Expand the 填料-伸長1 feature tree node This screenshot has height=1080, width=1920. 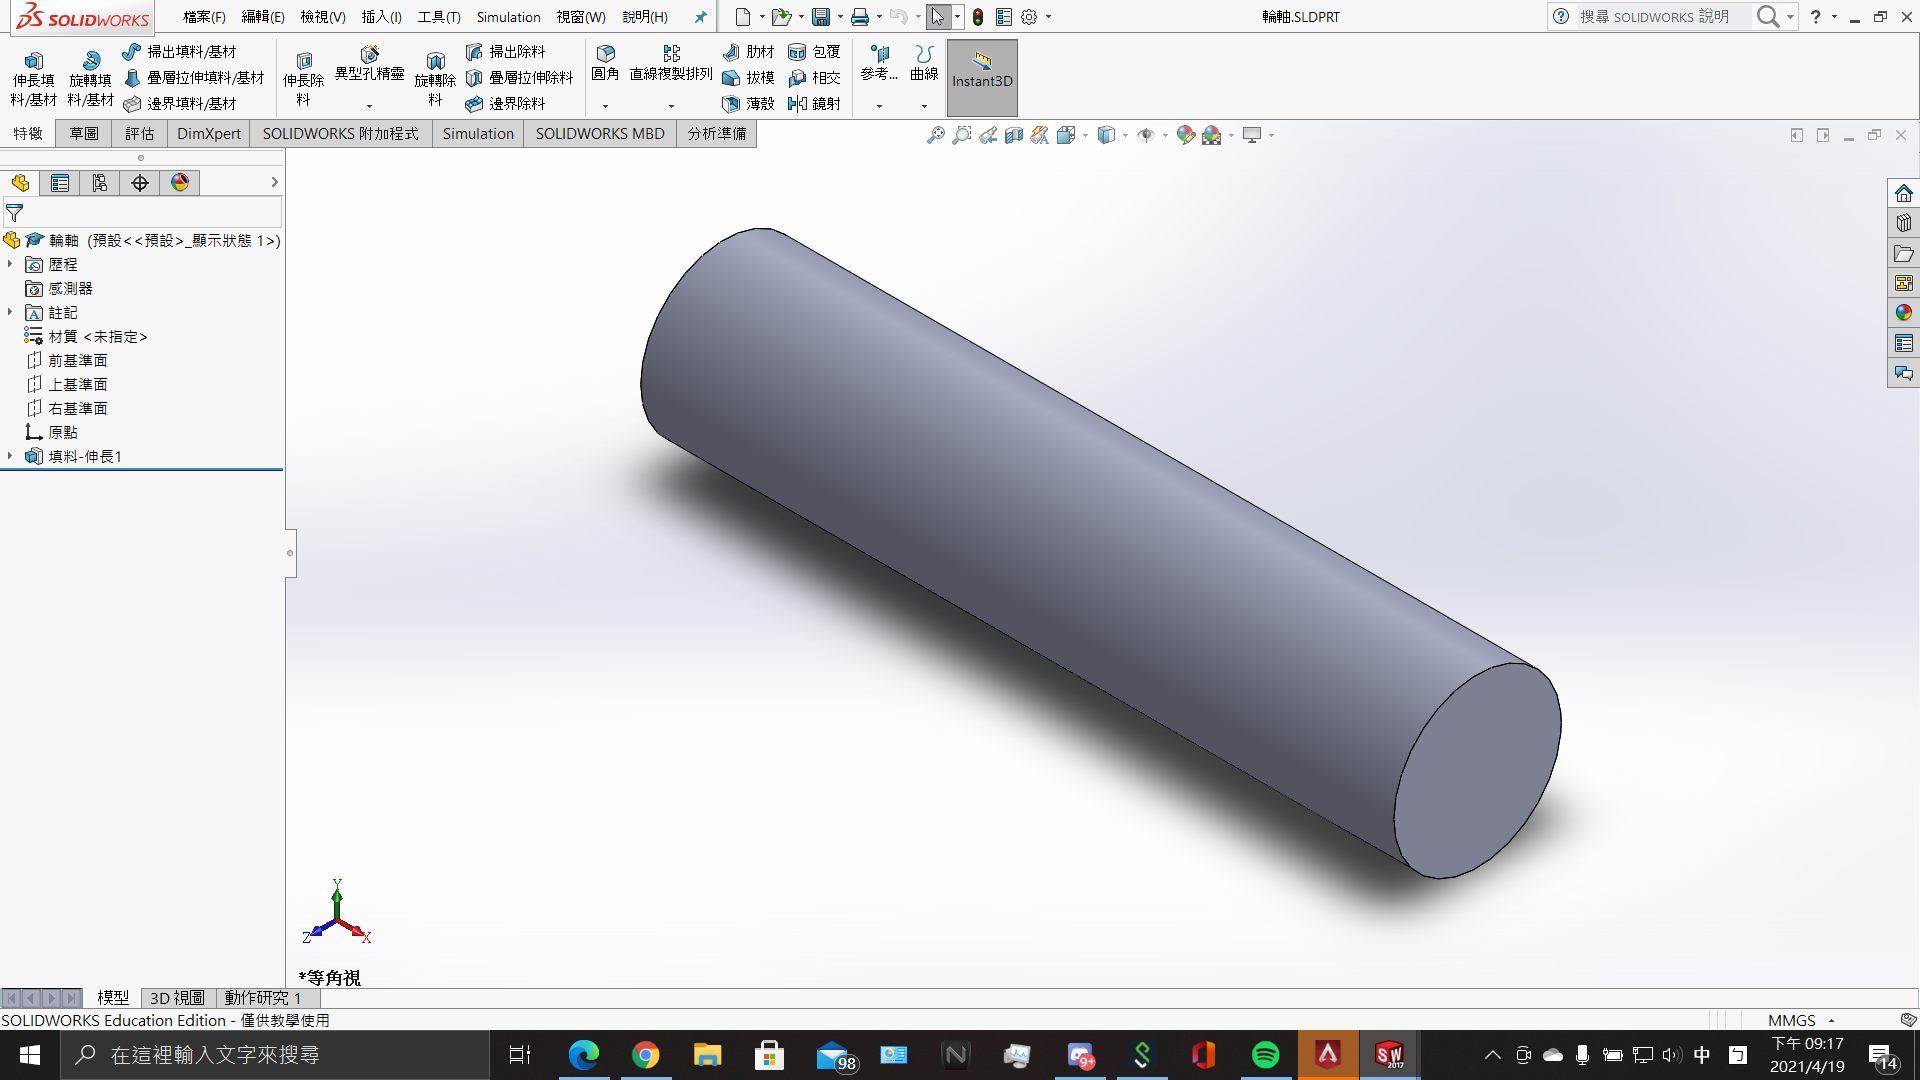tap(10, 456)
